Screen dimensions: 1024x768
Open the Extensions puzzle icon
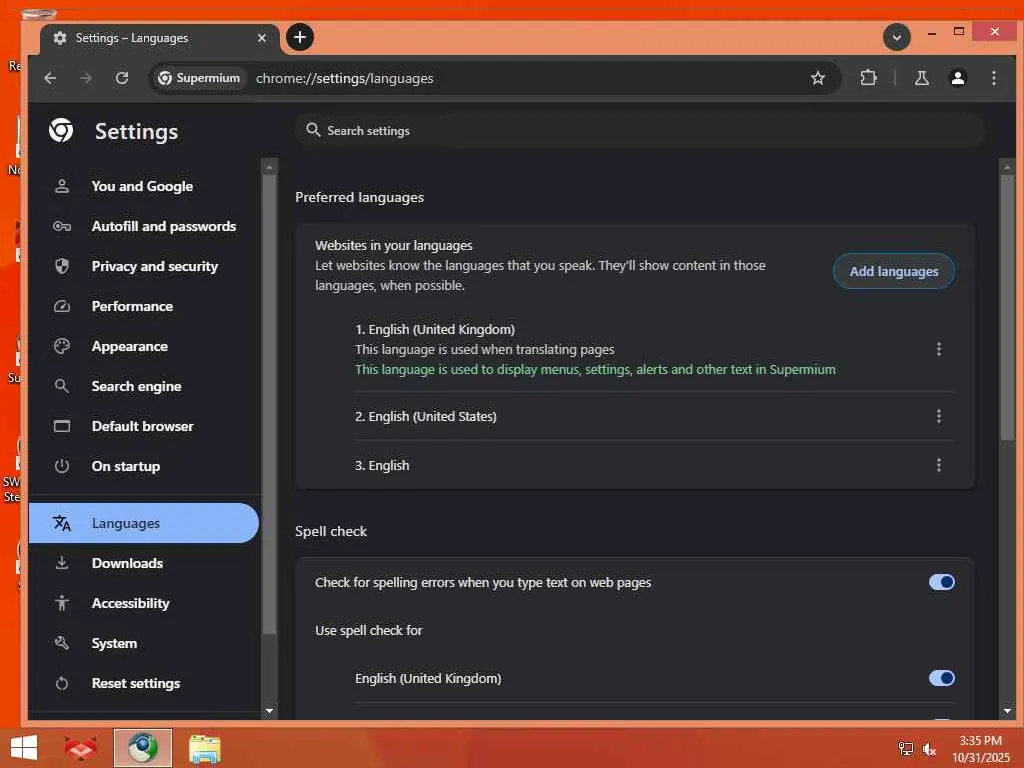(868, 78)
